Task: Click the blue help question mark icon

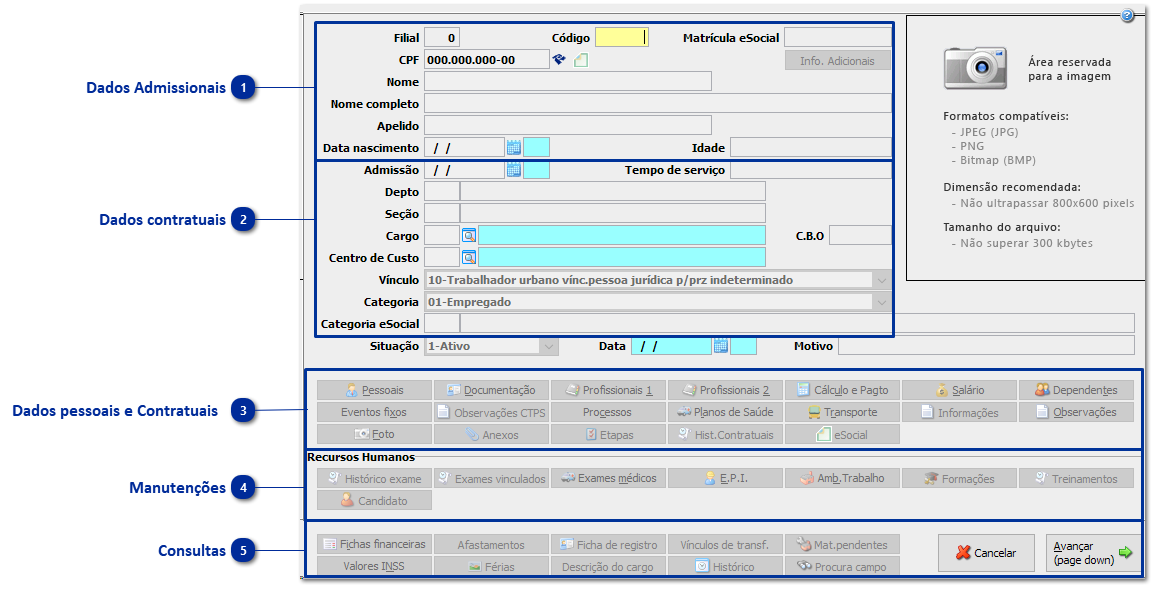Action: tap(1128, 16)
